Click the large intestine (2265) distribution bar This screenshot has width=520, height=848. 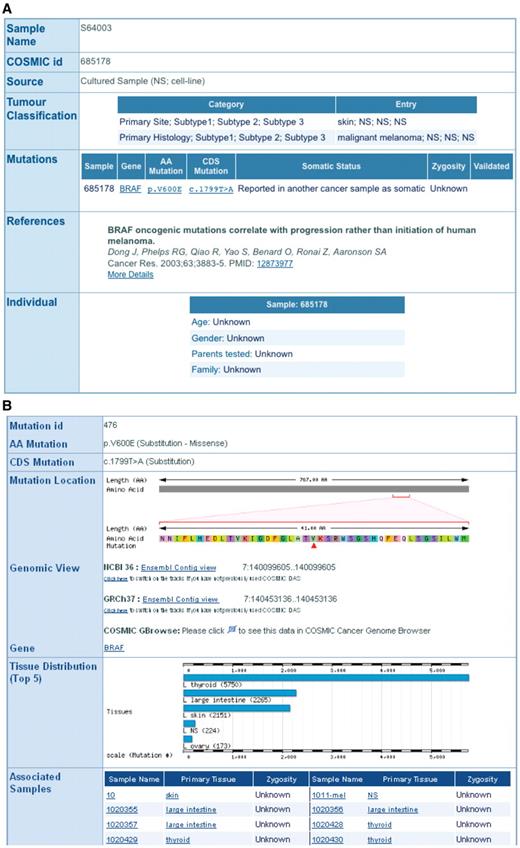click(x=239, y=693)
